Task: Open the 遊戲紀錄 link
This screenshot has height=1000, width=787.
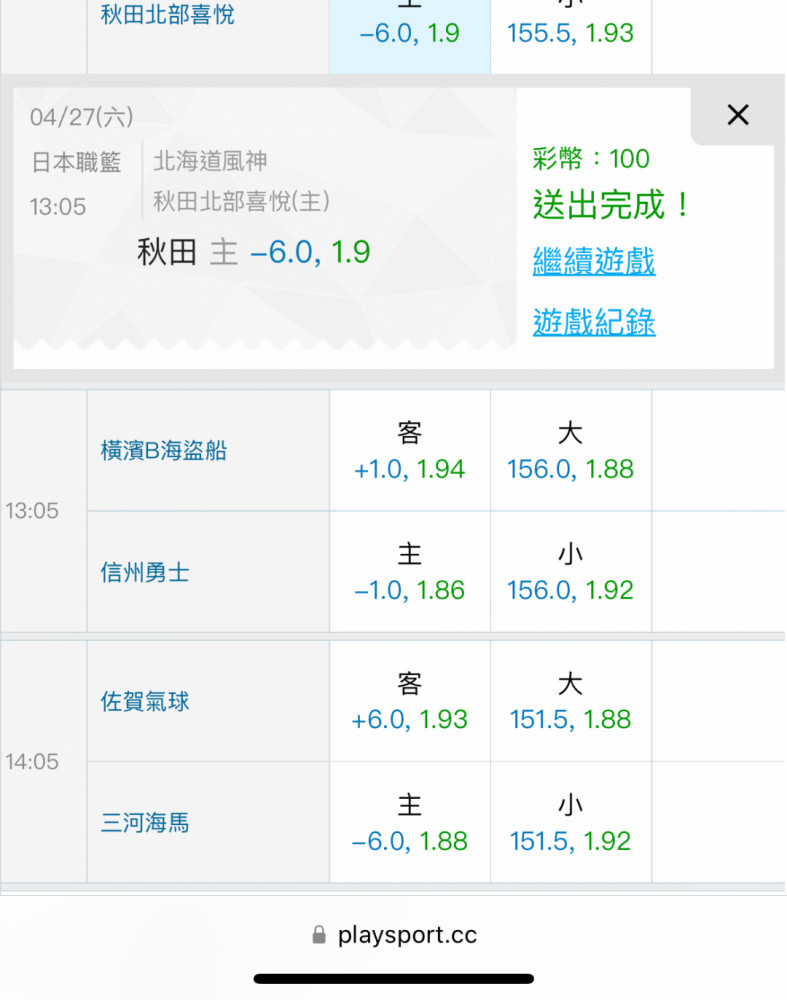Action: (x=594, y=322)
